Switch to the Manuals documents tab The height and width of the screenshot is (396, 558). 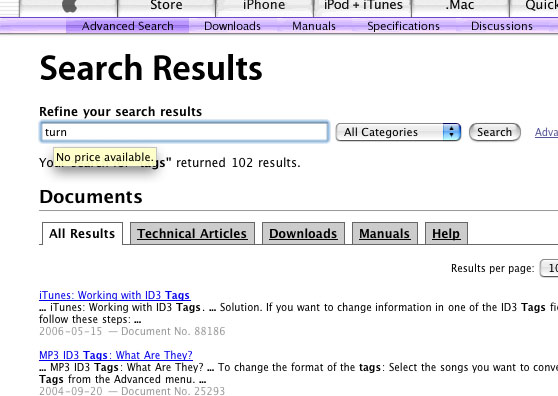click(x=384, y=233)
